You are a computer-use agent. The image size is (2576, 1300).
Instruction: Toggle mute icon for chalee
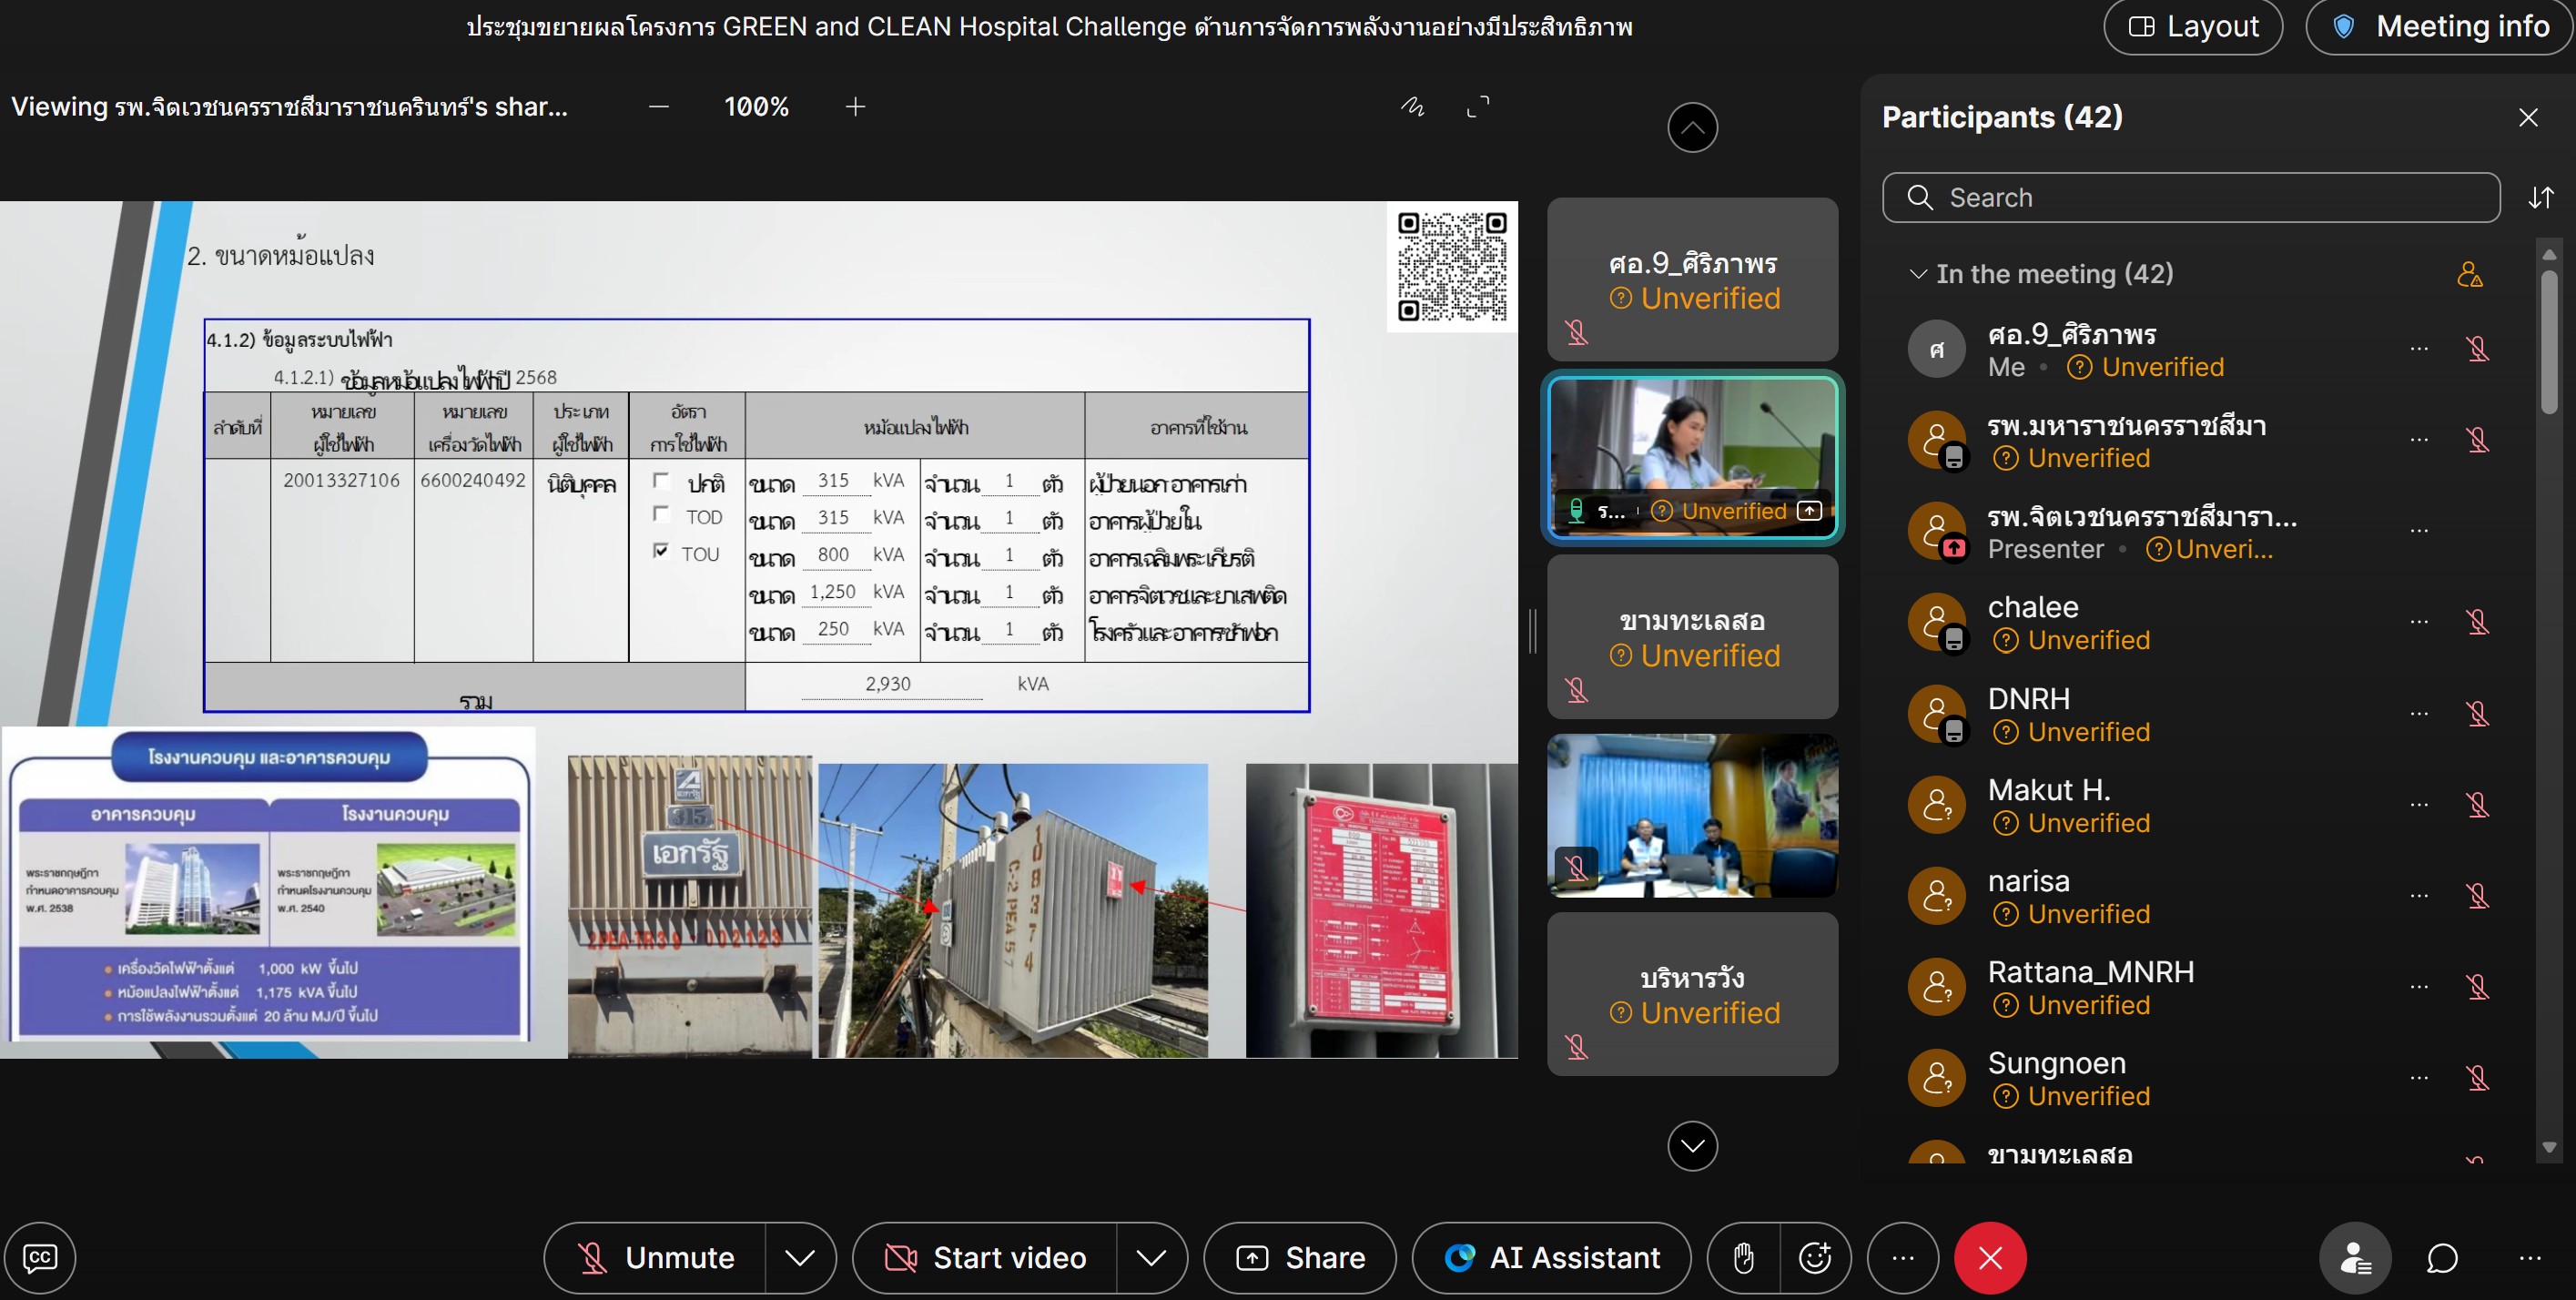coord(2477,622)
